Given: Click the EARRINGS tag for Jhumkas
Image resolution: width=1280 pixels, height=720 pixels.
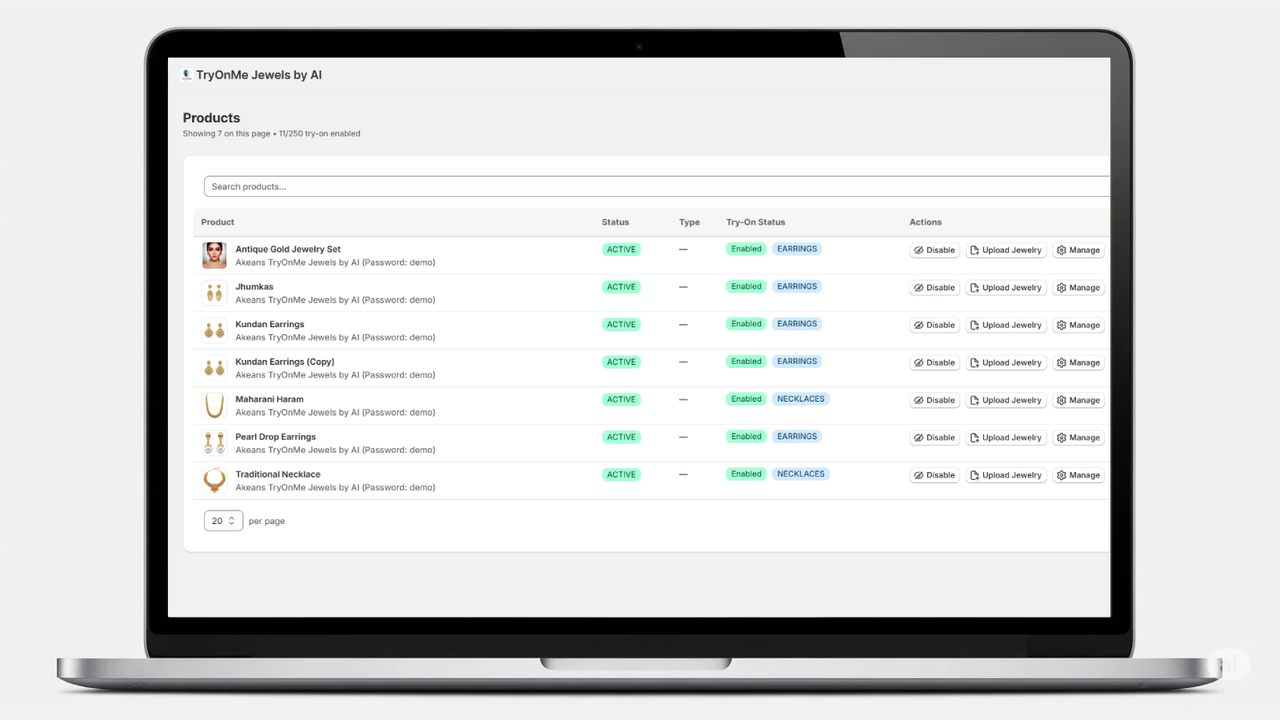Looking at the screenshot, I should (x=797, y=286).
